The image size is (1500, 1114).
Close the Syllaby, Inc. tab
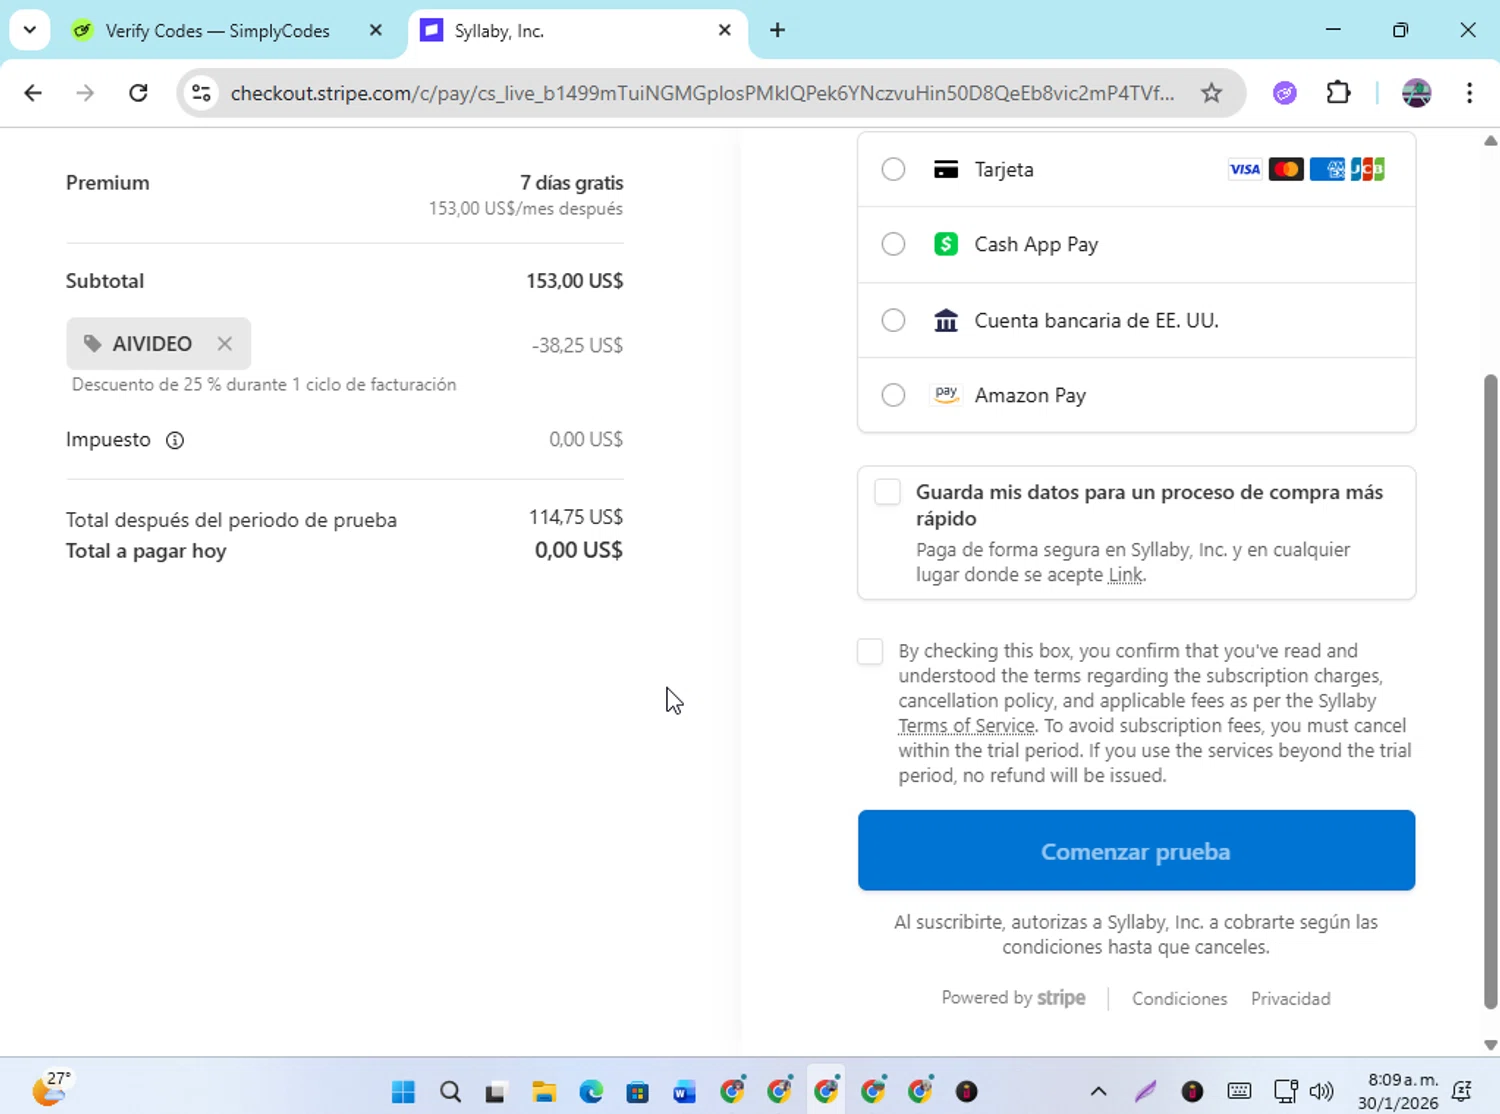[x=725, y=31]
